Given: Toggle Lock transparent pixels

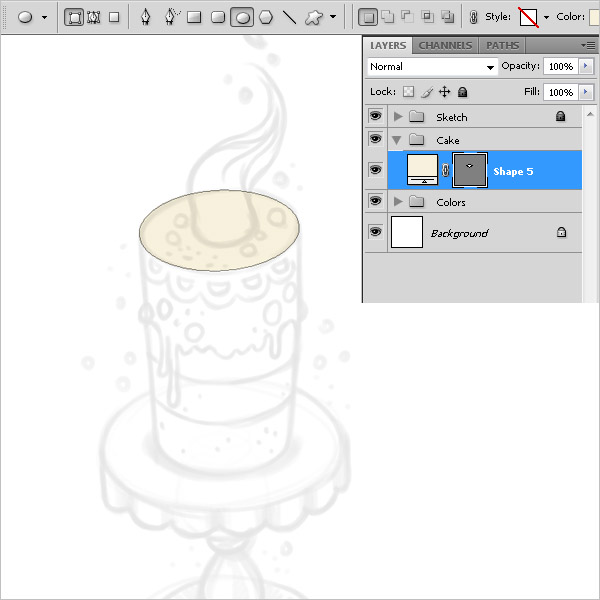Looking at the screenshot, I should [408, 92].
